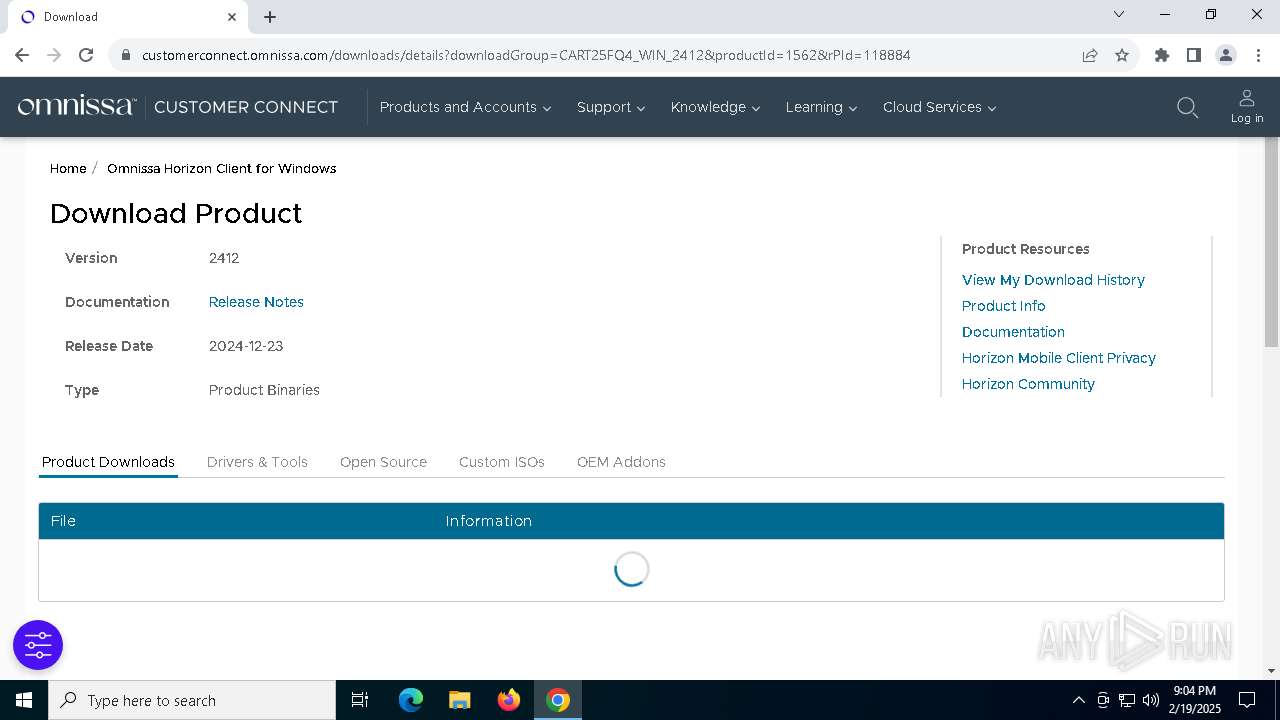Open the Release Notes link

(256, 302)
